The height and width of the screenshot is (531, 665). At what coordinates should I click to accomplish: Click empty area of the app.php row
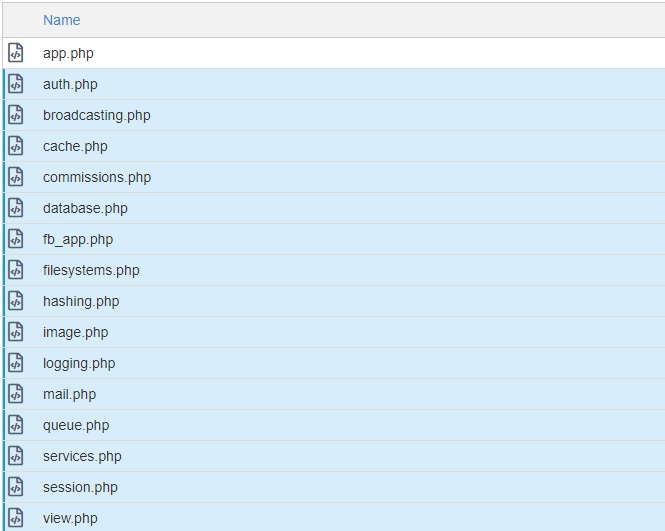(x=400, y=53)
